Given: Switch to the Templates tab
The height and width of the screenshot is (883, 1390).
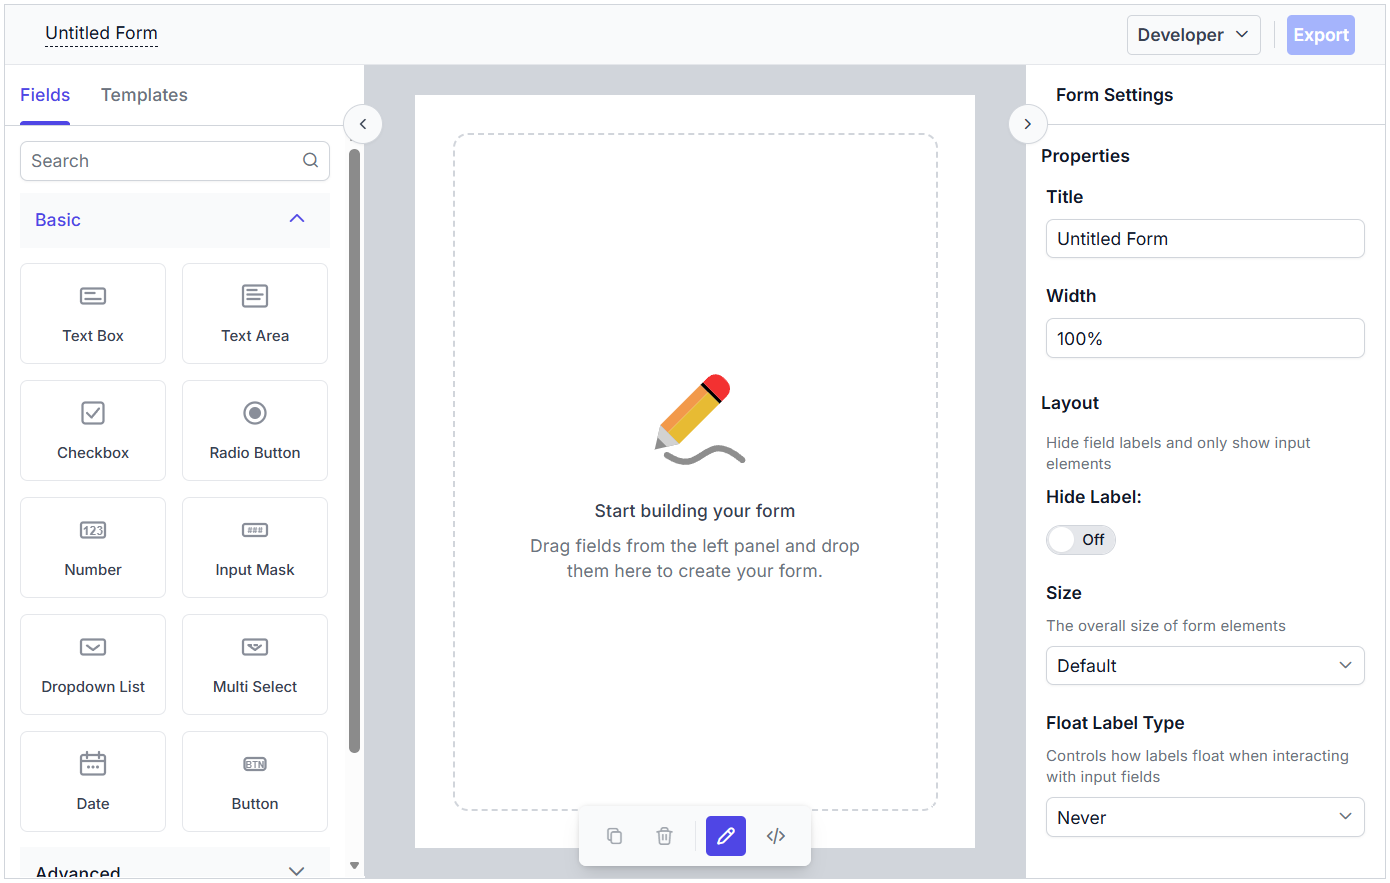Looking at the screenshot, I should click(144, 95).
